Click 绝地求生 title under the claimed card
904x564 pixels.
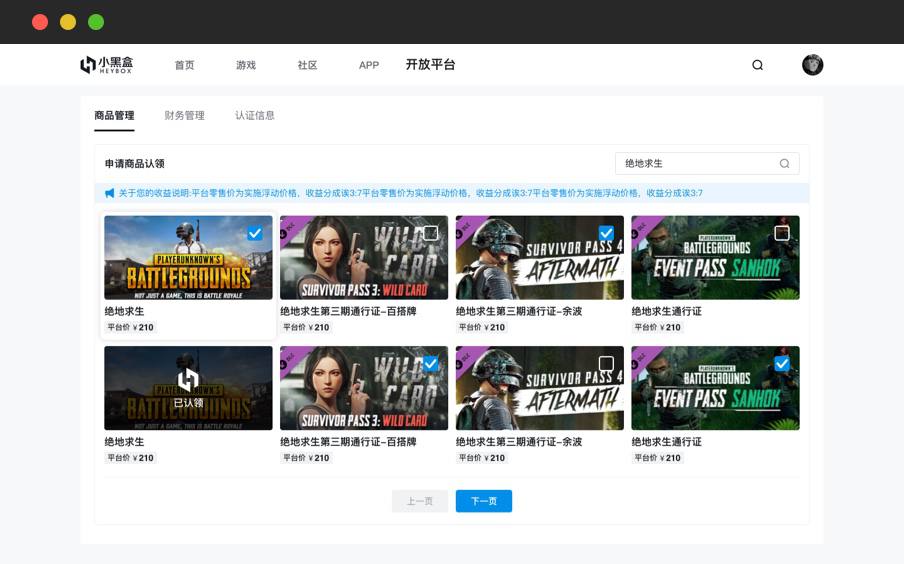[x=124, y=442]
